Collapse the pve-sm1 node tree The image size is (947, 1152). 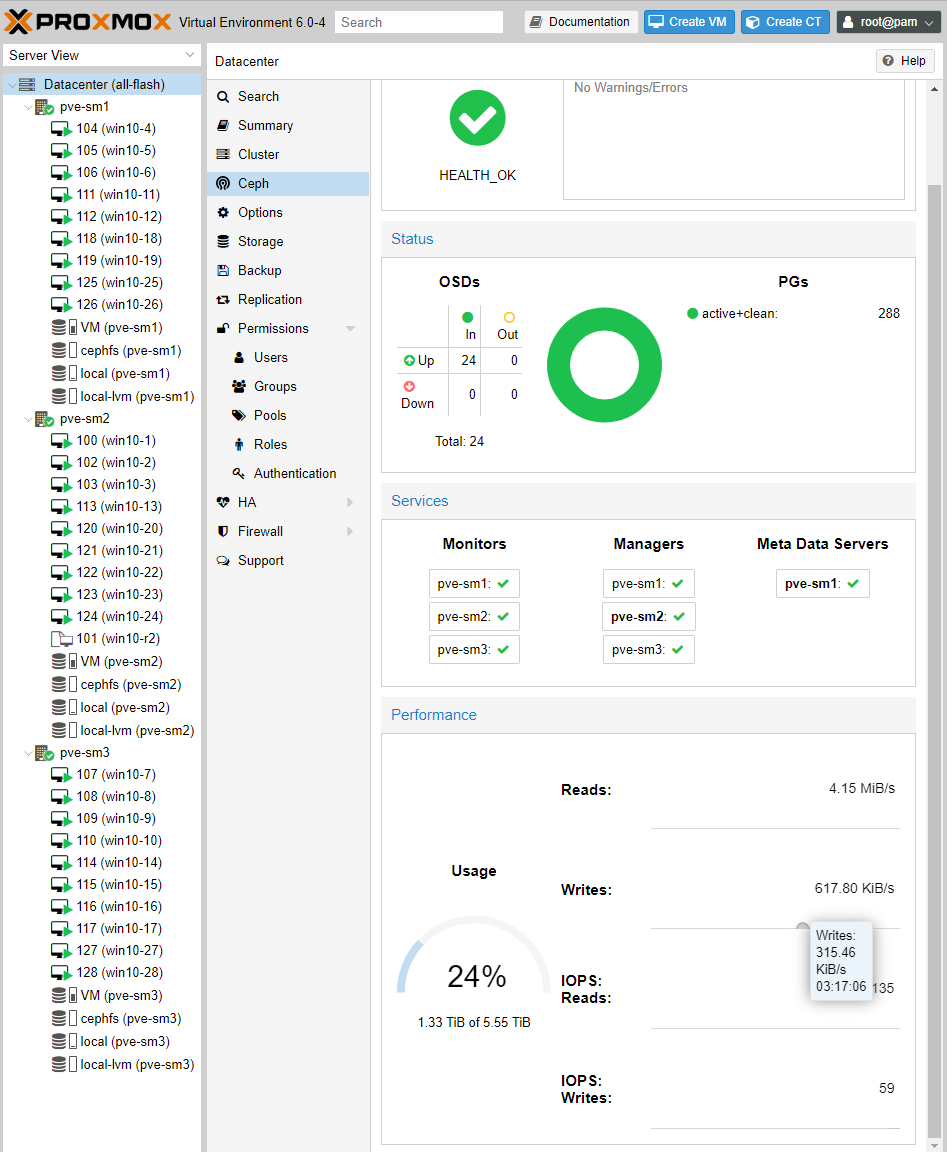pos(29,107)
